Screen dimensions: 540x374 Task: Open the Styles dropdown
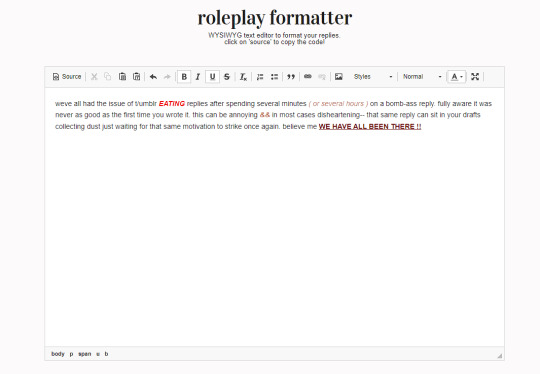373,76
